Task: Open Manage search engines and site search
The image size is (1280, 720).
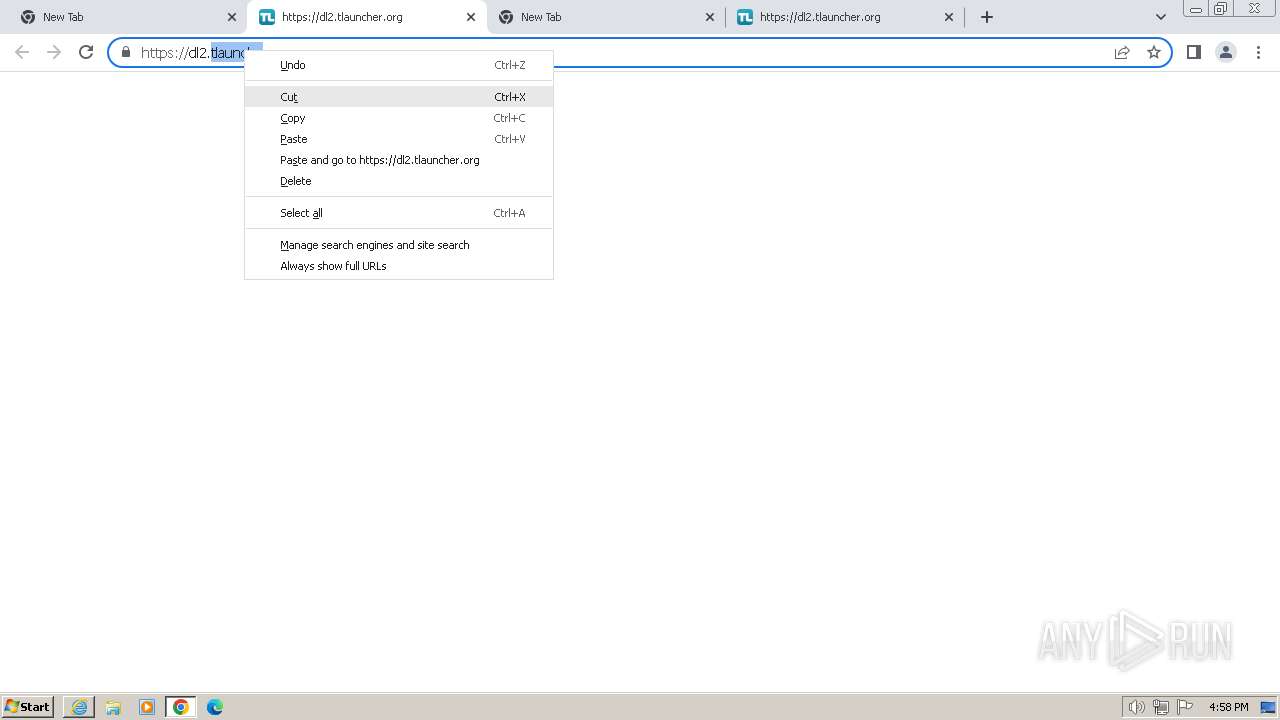Action: (399, 245)
